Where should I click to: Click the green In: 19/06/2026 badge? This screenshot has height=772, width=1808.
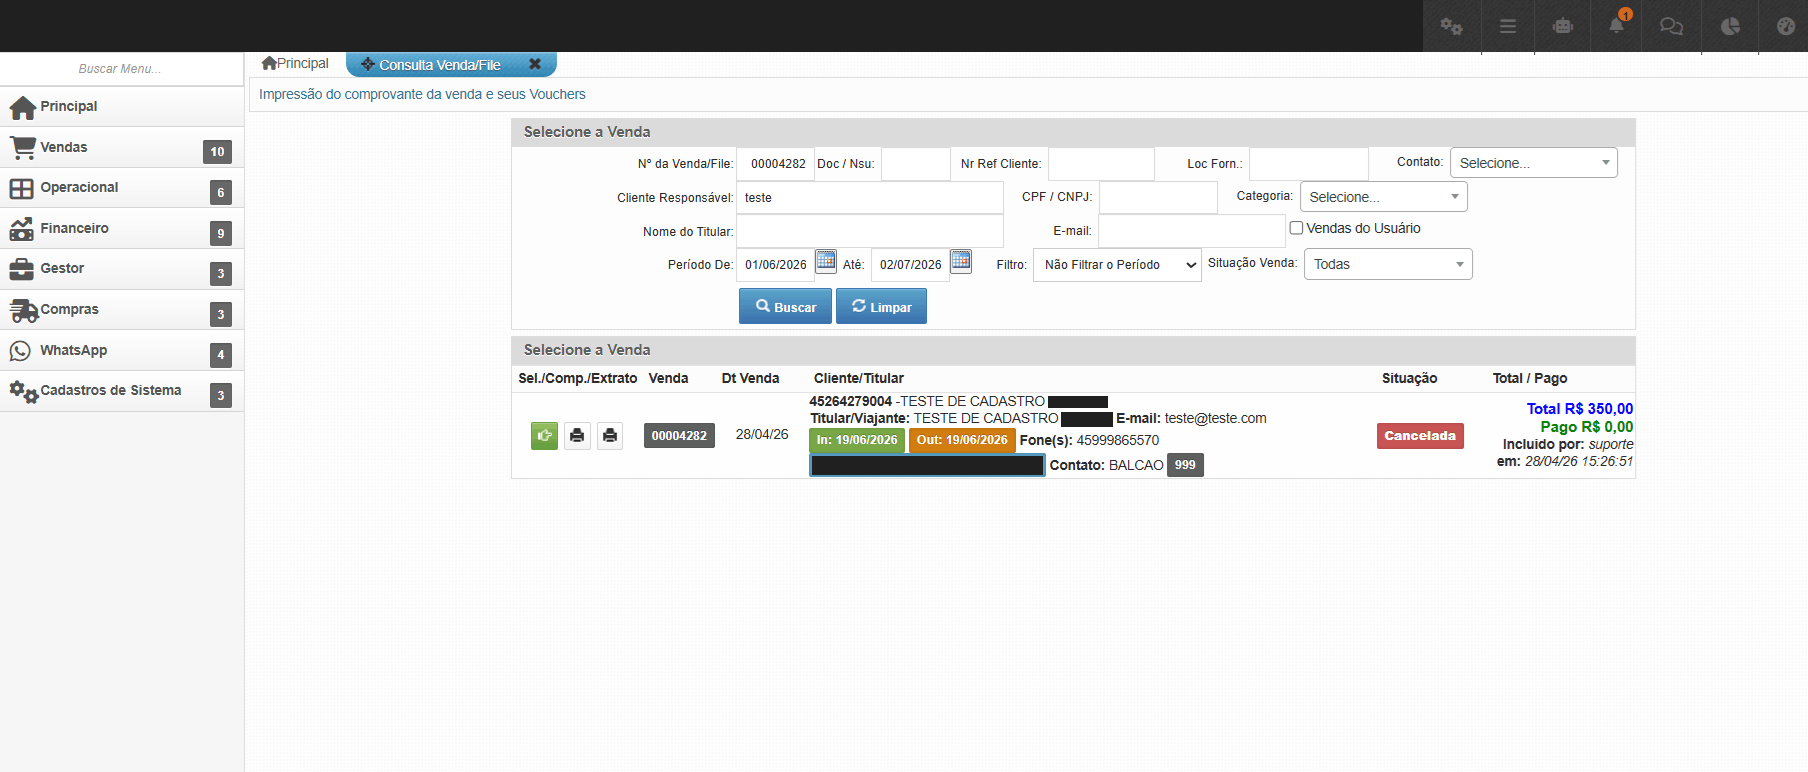pos(857,440)
